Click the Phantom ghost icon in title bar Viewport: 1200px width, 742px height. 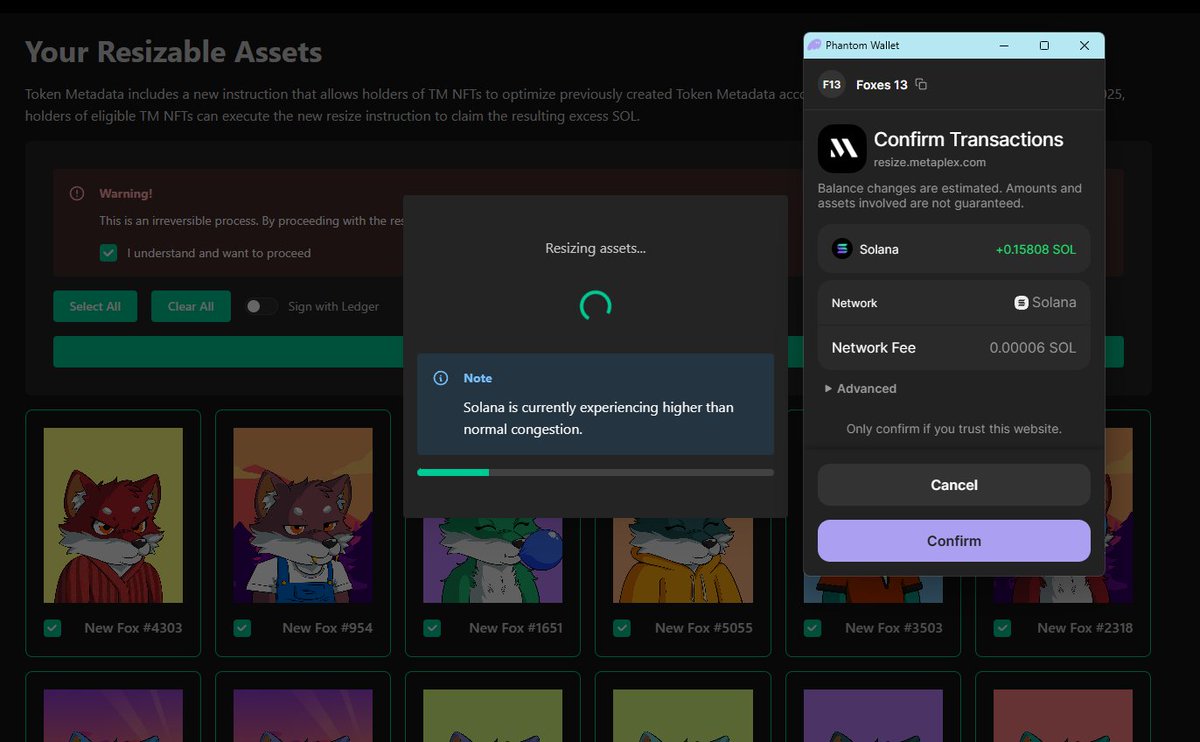815,46
